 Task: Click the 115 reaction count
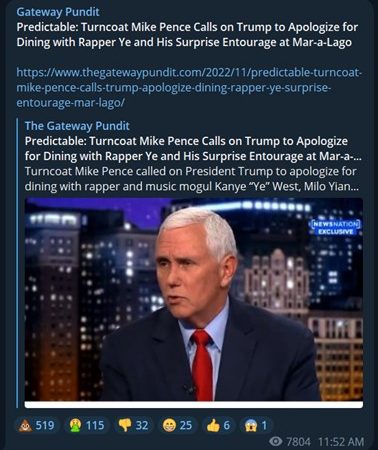95,425
